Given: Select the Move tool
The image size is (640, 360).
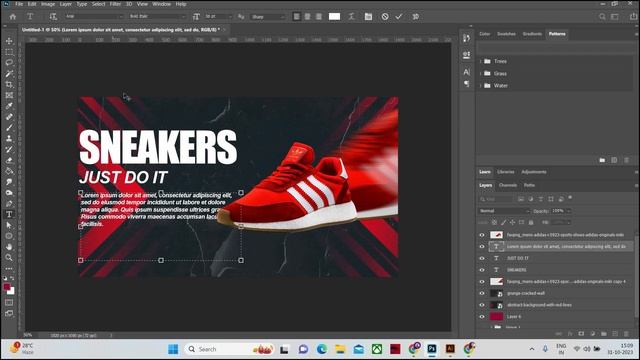Looking at the screenshot, I should tap(9, 41).
